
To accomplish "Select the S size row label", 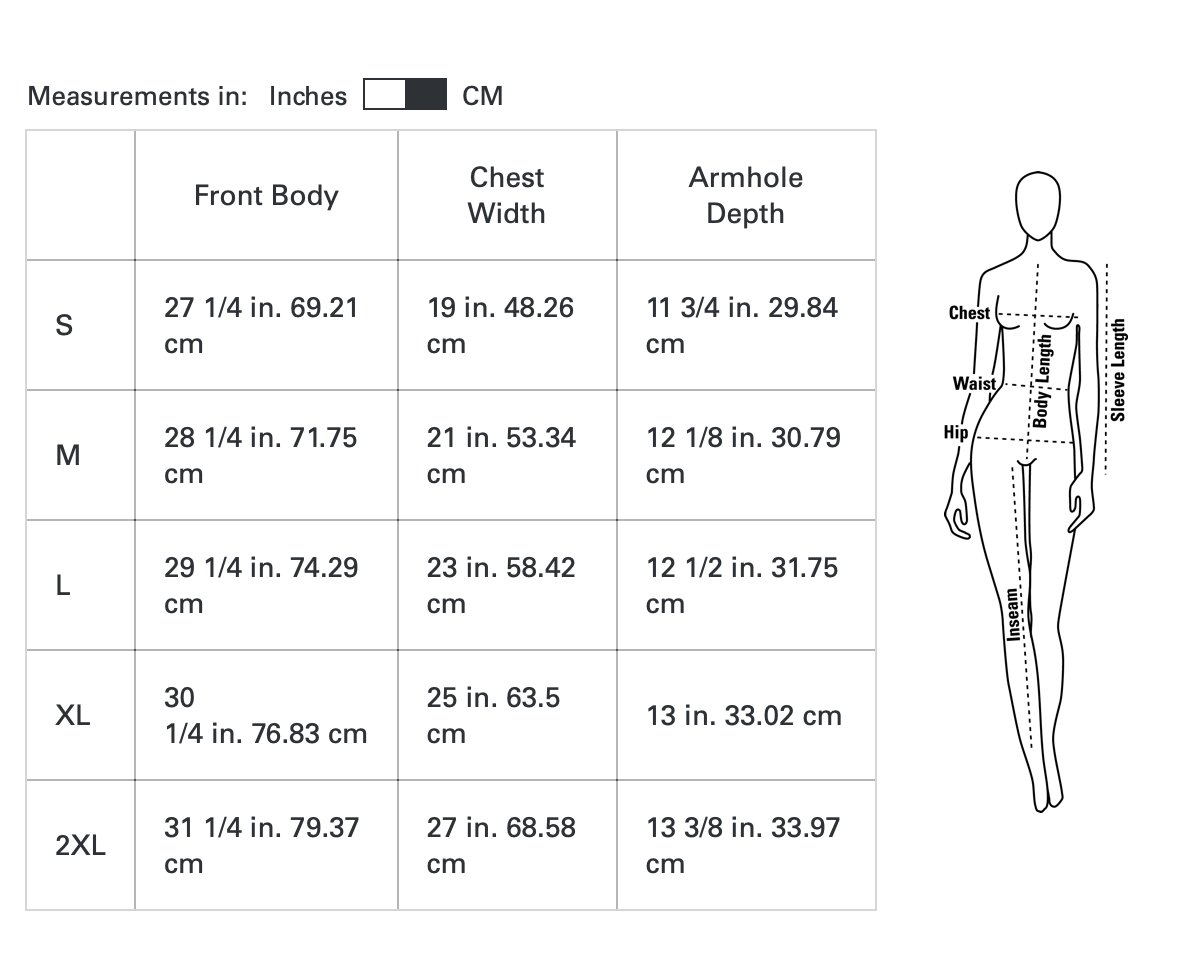I will (64, 326).
